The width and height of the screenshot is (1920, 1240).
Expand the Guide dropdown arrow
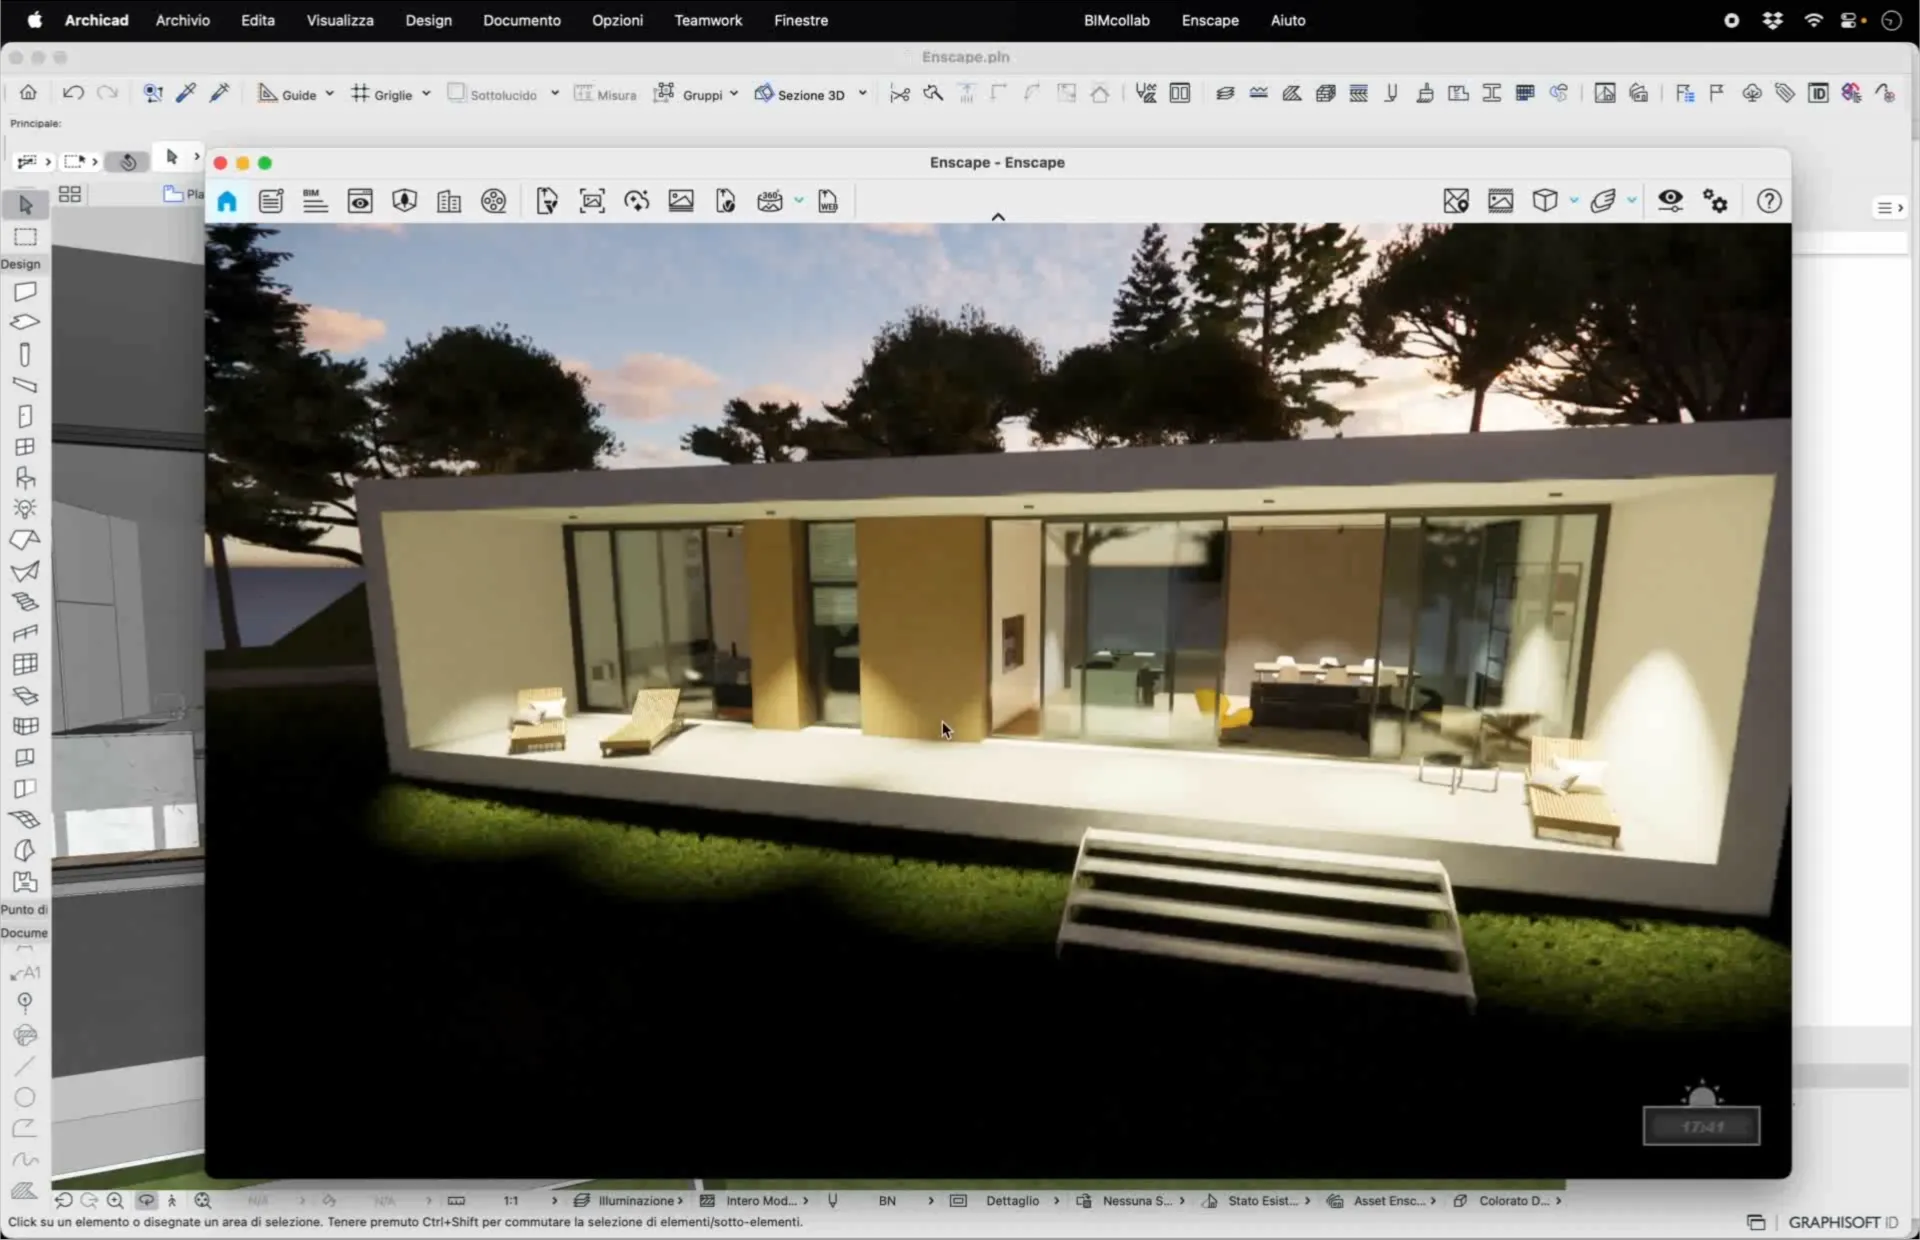(330, 94)
